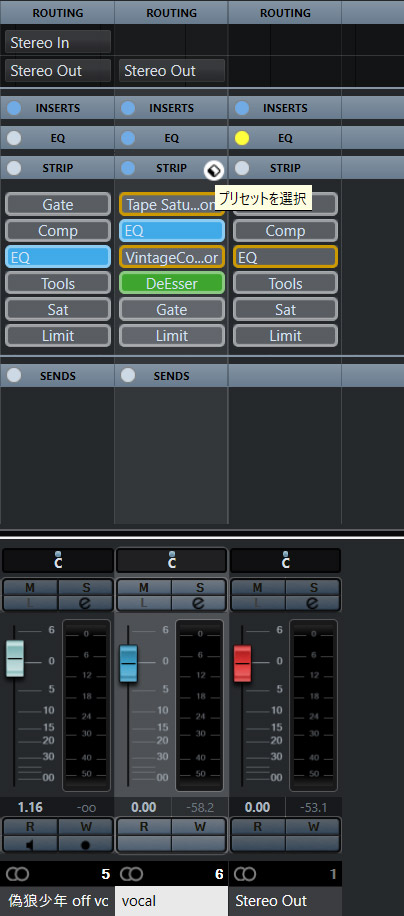Enable Write automation 'W' on 偽狼少年 channel
The width and height of the screenshot is (404, 916).
(85, 827)
